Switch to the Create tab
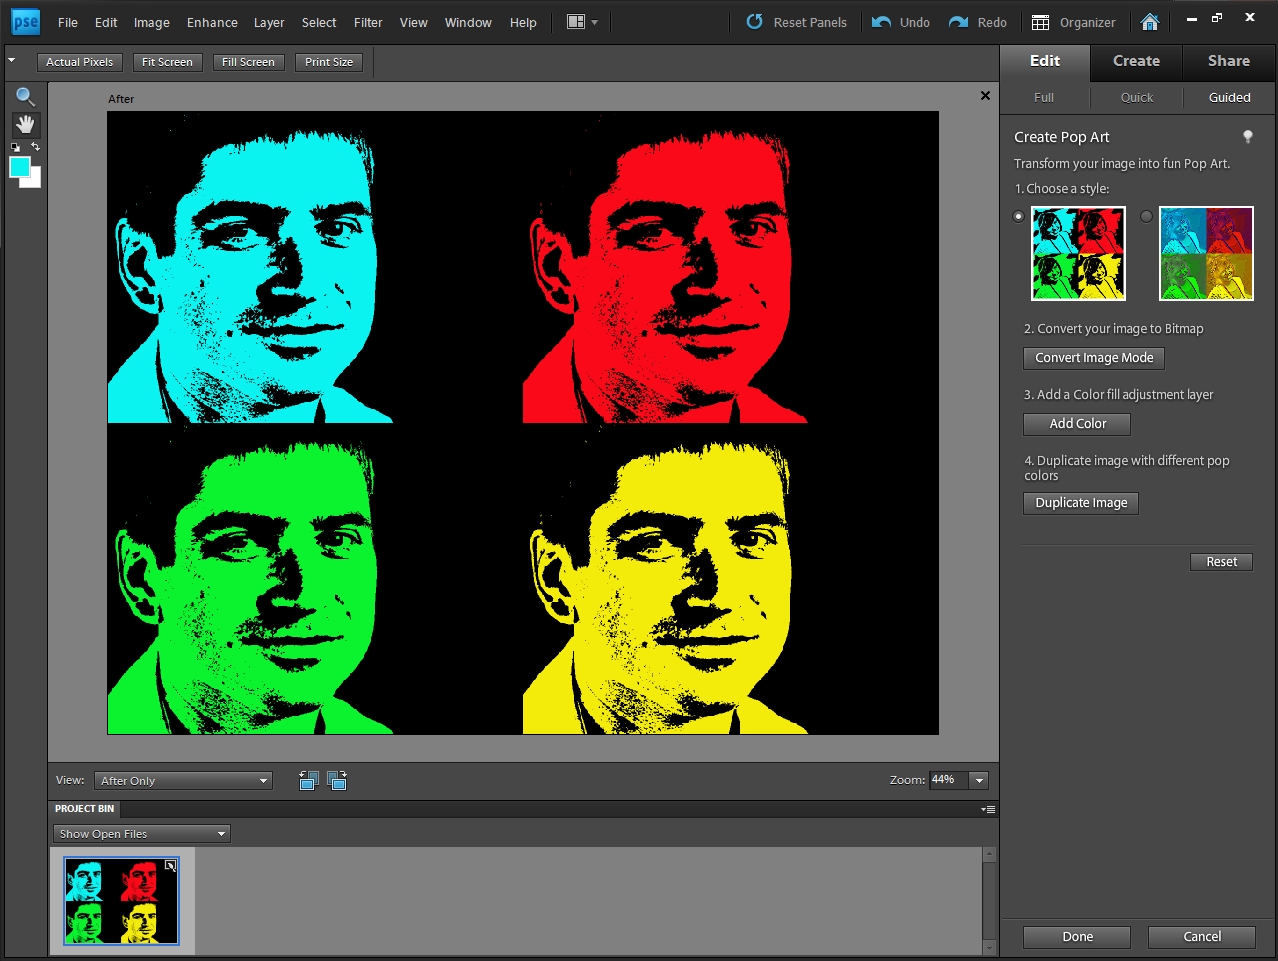This screenshot has width=1278, height=961. 1136,61
